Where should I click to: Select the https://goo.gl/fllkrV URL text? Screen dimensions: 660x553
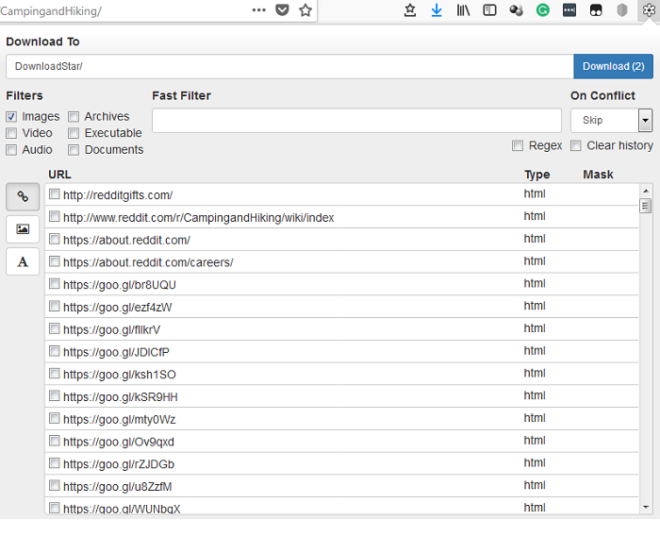(x=112, y=330)
